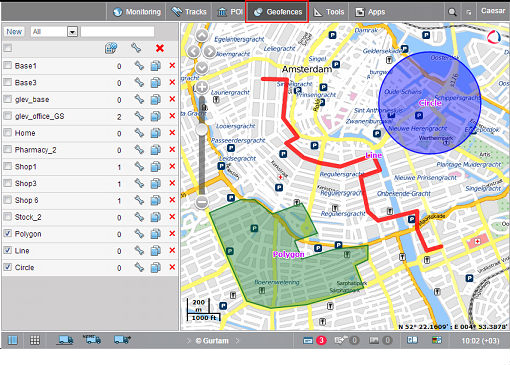Click the New geofence button

pyautogui.click(x=14, y=32)
